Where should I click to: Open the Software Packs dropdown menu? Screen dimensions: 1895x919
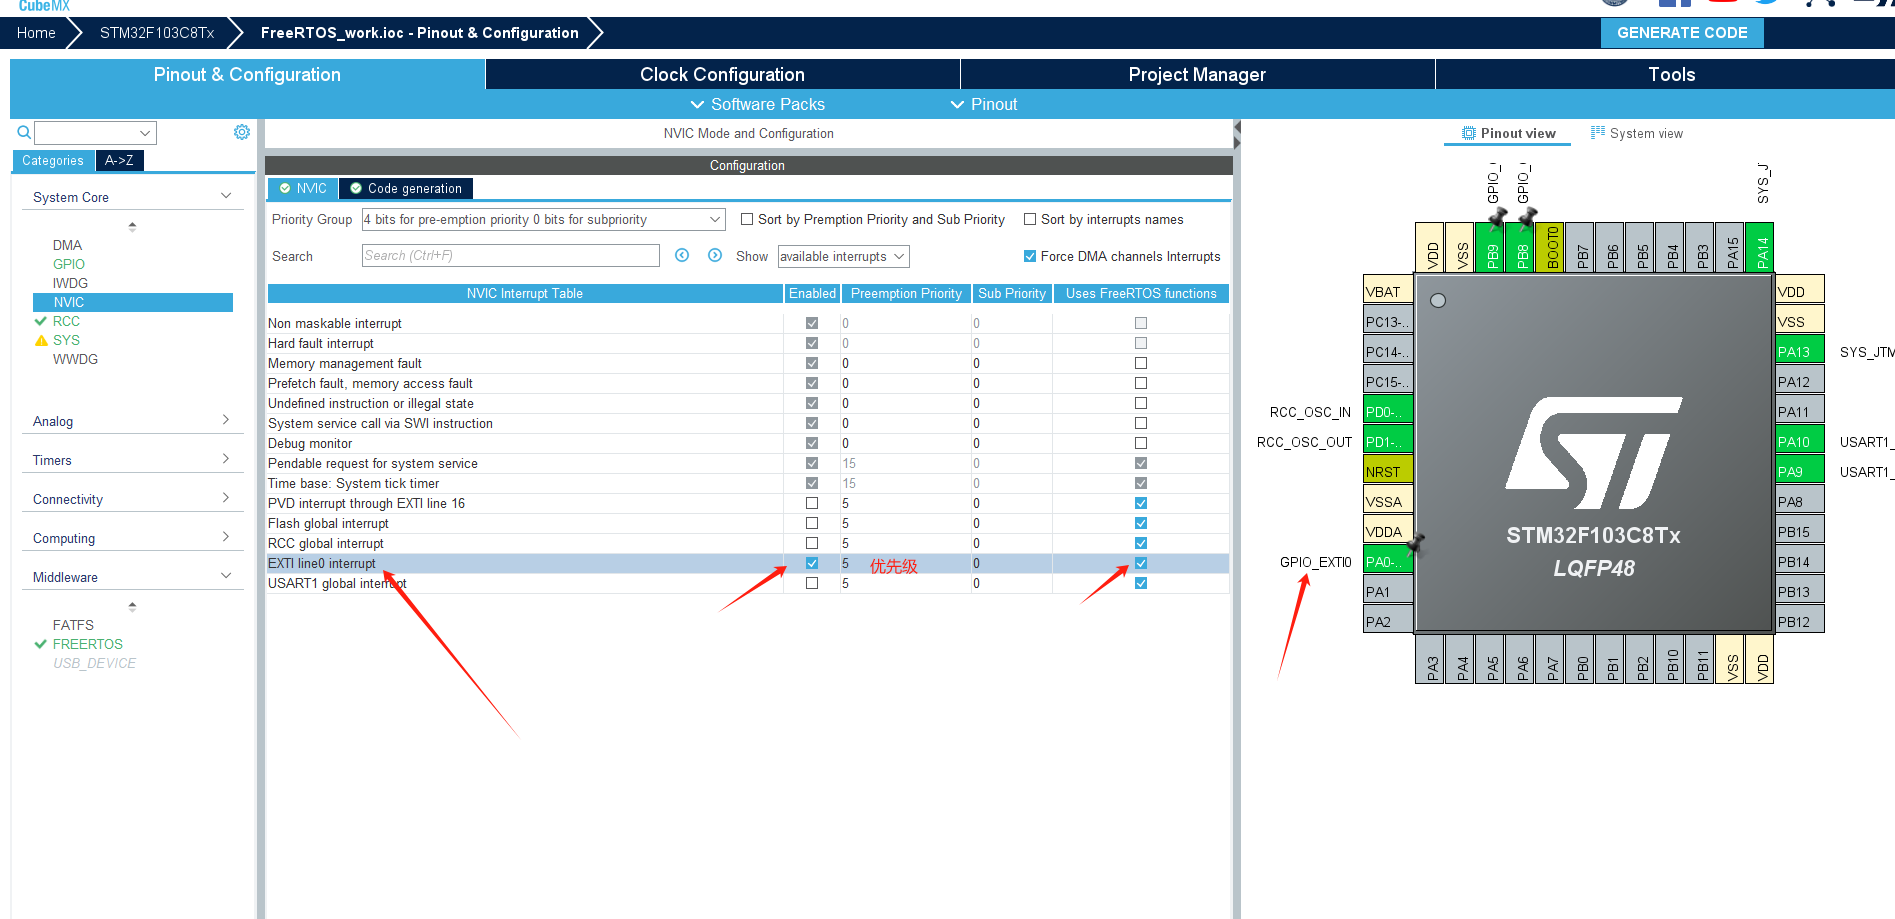(x=757, y=104)
